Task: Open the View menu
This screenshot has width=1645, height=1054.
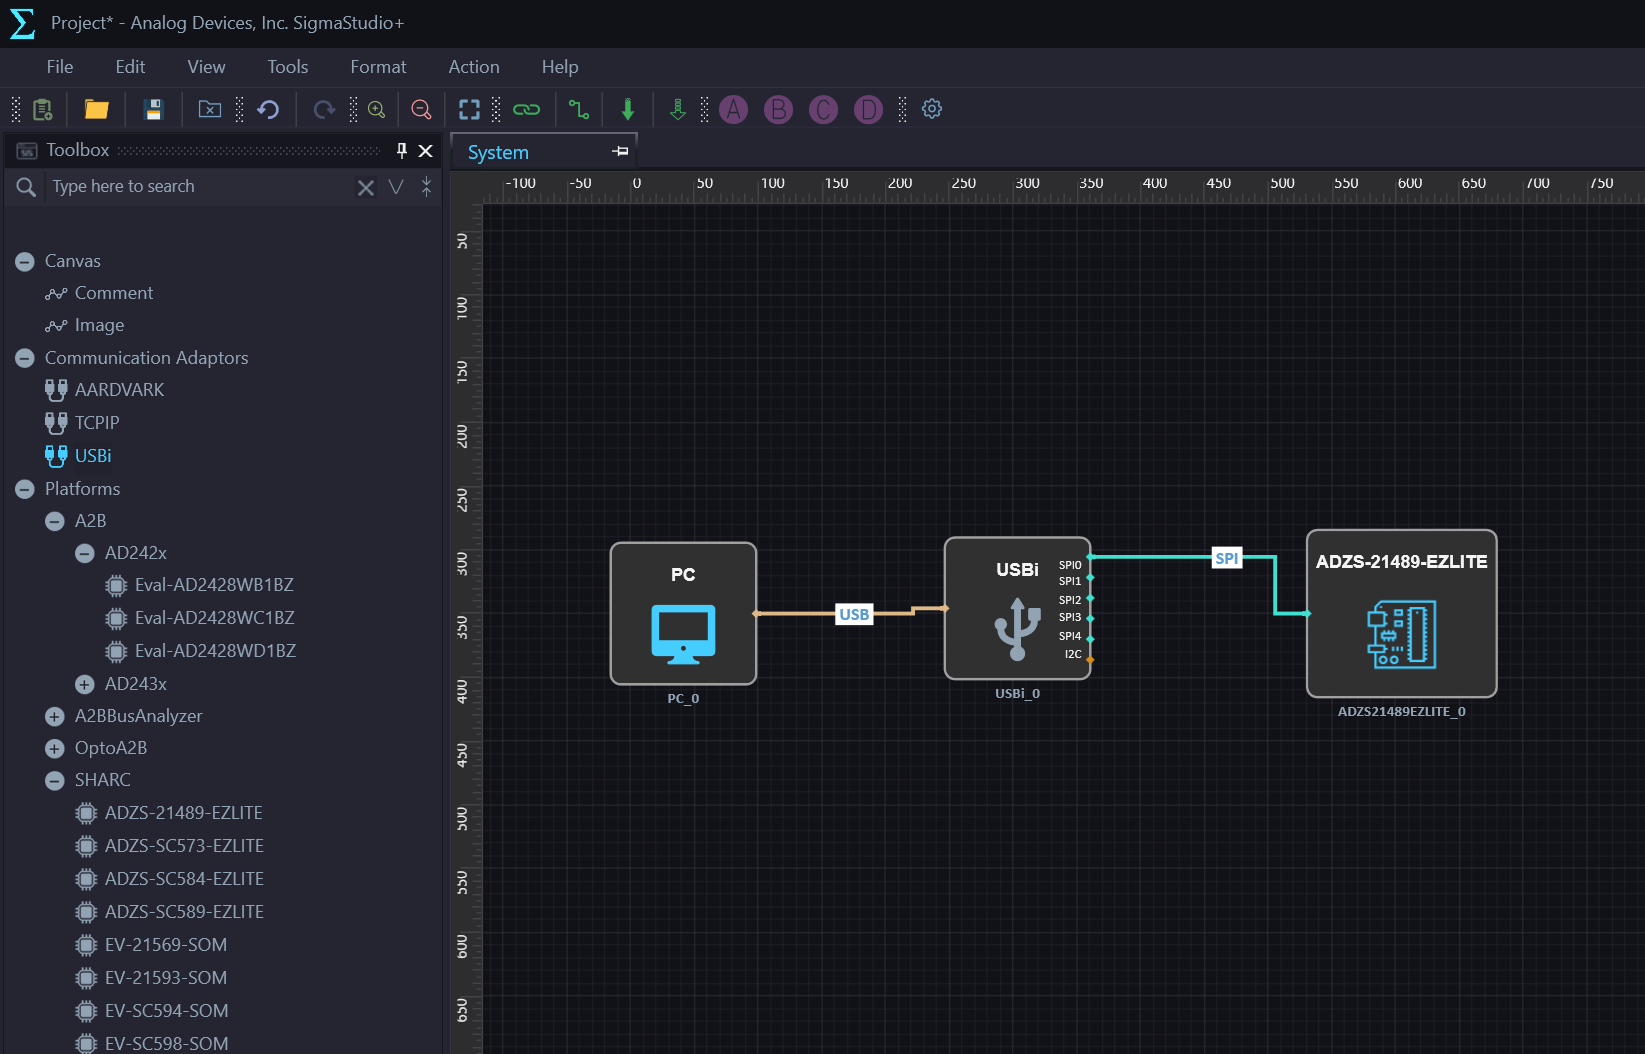Action: tap(206, 67)
